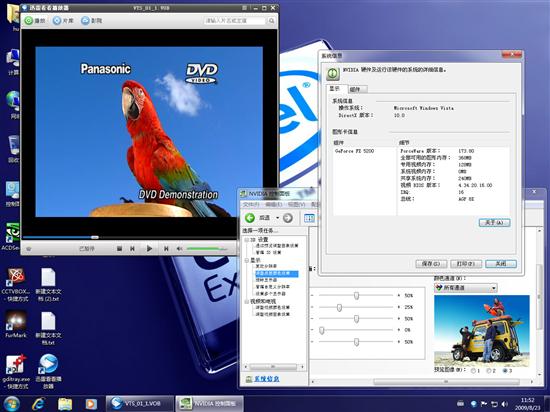Click the jeep preview image
This screenshot has width=550, height=412.
[x=482, y=330]
